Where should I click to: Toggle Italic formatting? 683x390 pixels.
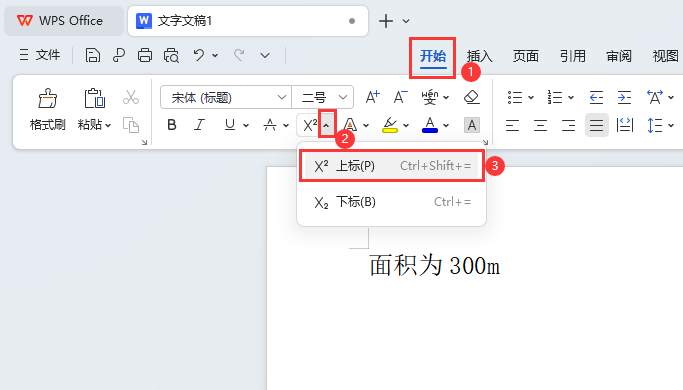coord(199,125)
